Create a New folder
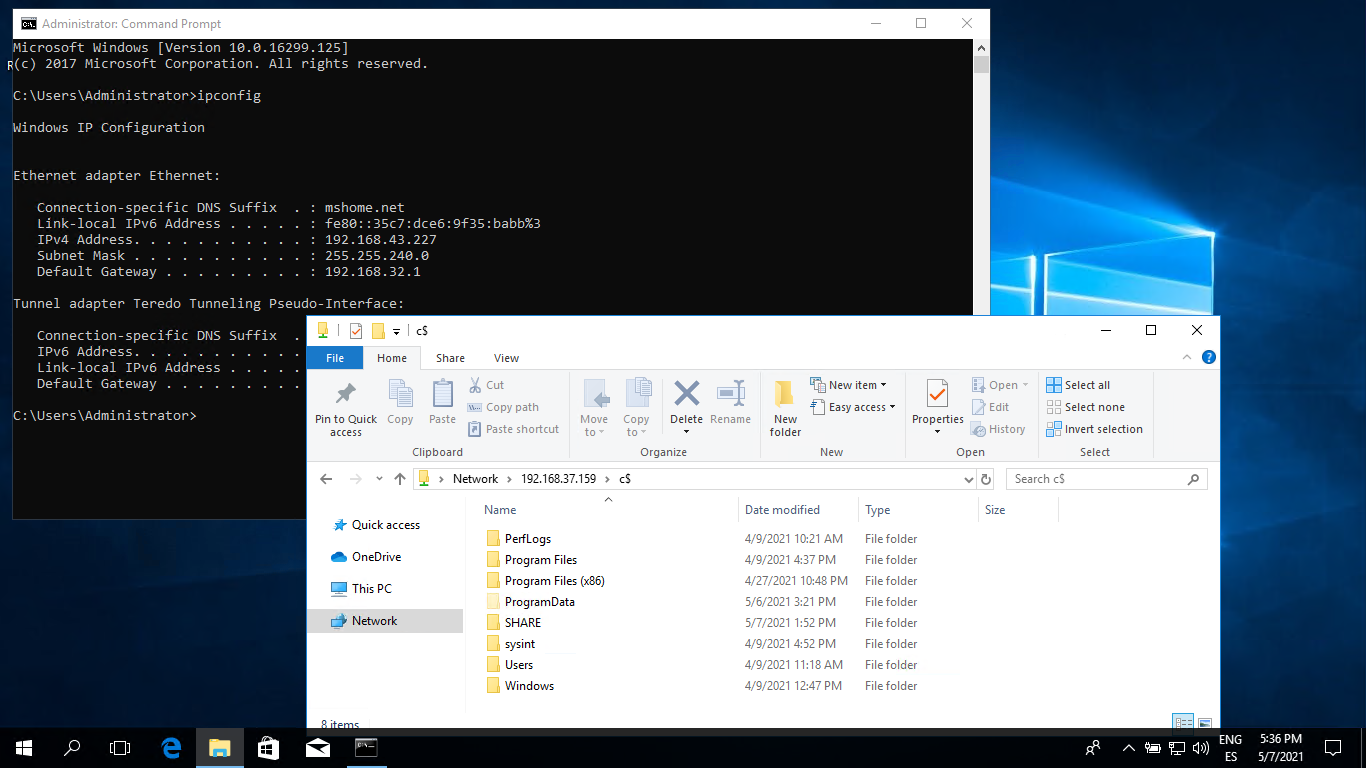Screen dimensions: 1366x768 click(x=785, y=408)
